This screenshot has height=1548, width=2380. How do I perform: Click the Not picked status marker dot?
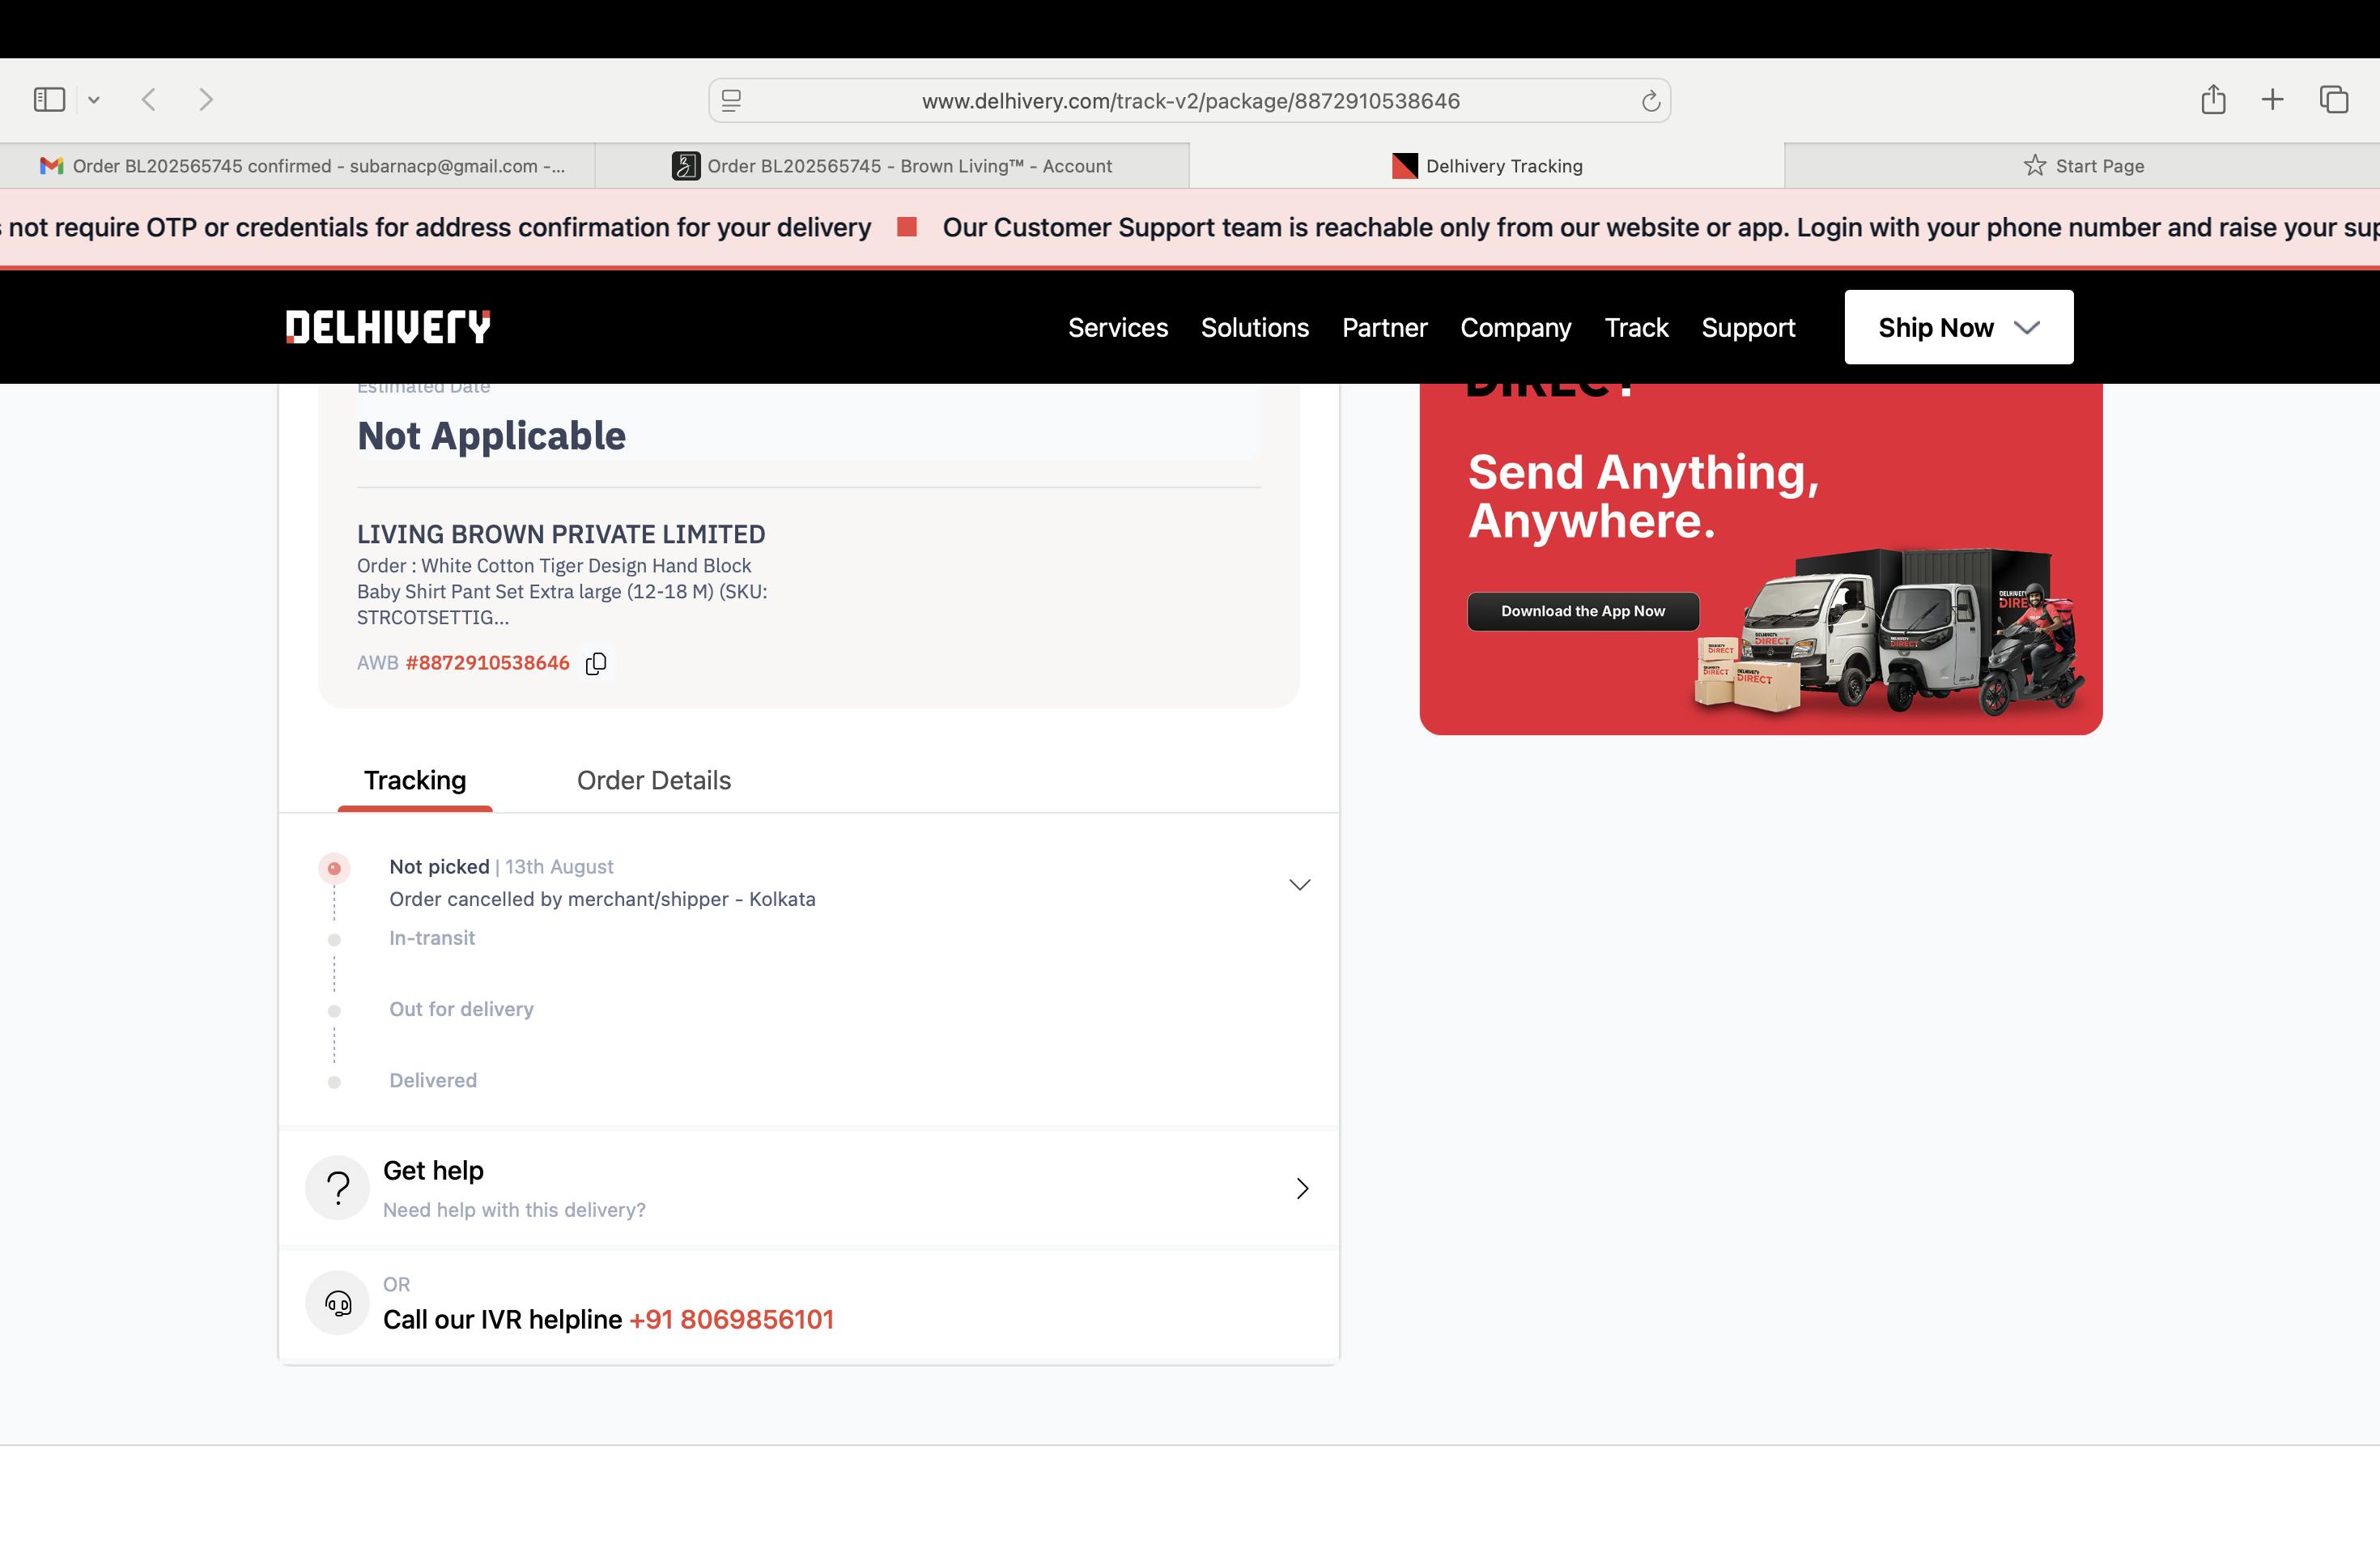click(334, 868)
